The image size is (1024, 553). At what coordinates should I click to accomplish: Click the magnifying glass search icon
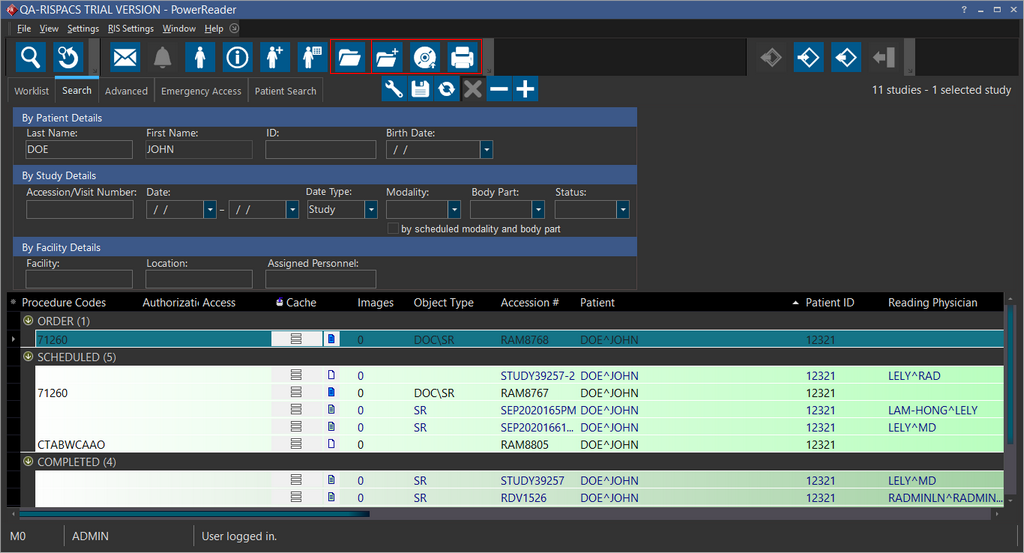coord(32,57)
